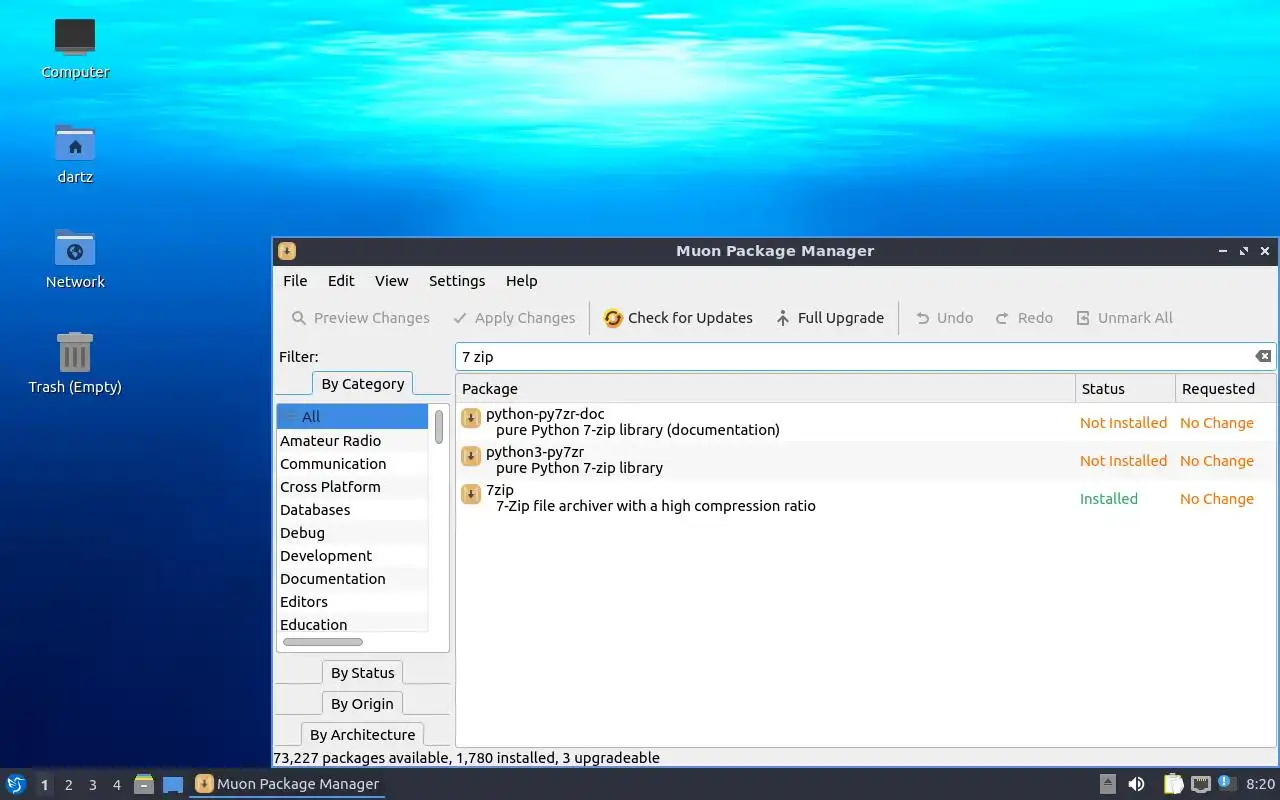Start a Full Upgrade
Viewport: 1280px width, 800px height.
(830, 318)
